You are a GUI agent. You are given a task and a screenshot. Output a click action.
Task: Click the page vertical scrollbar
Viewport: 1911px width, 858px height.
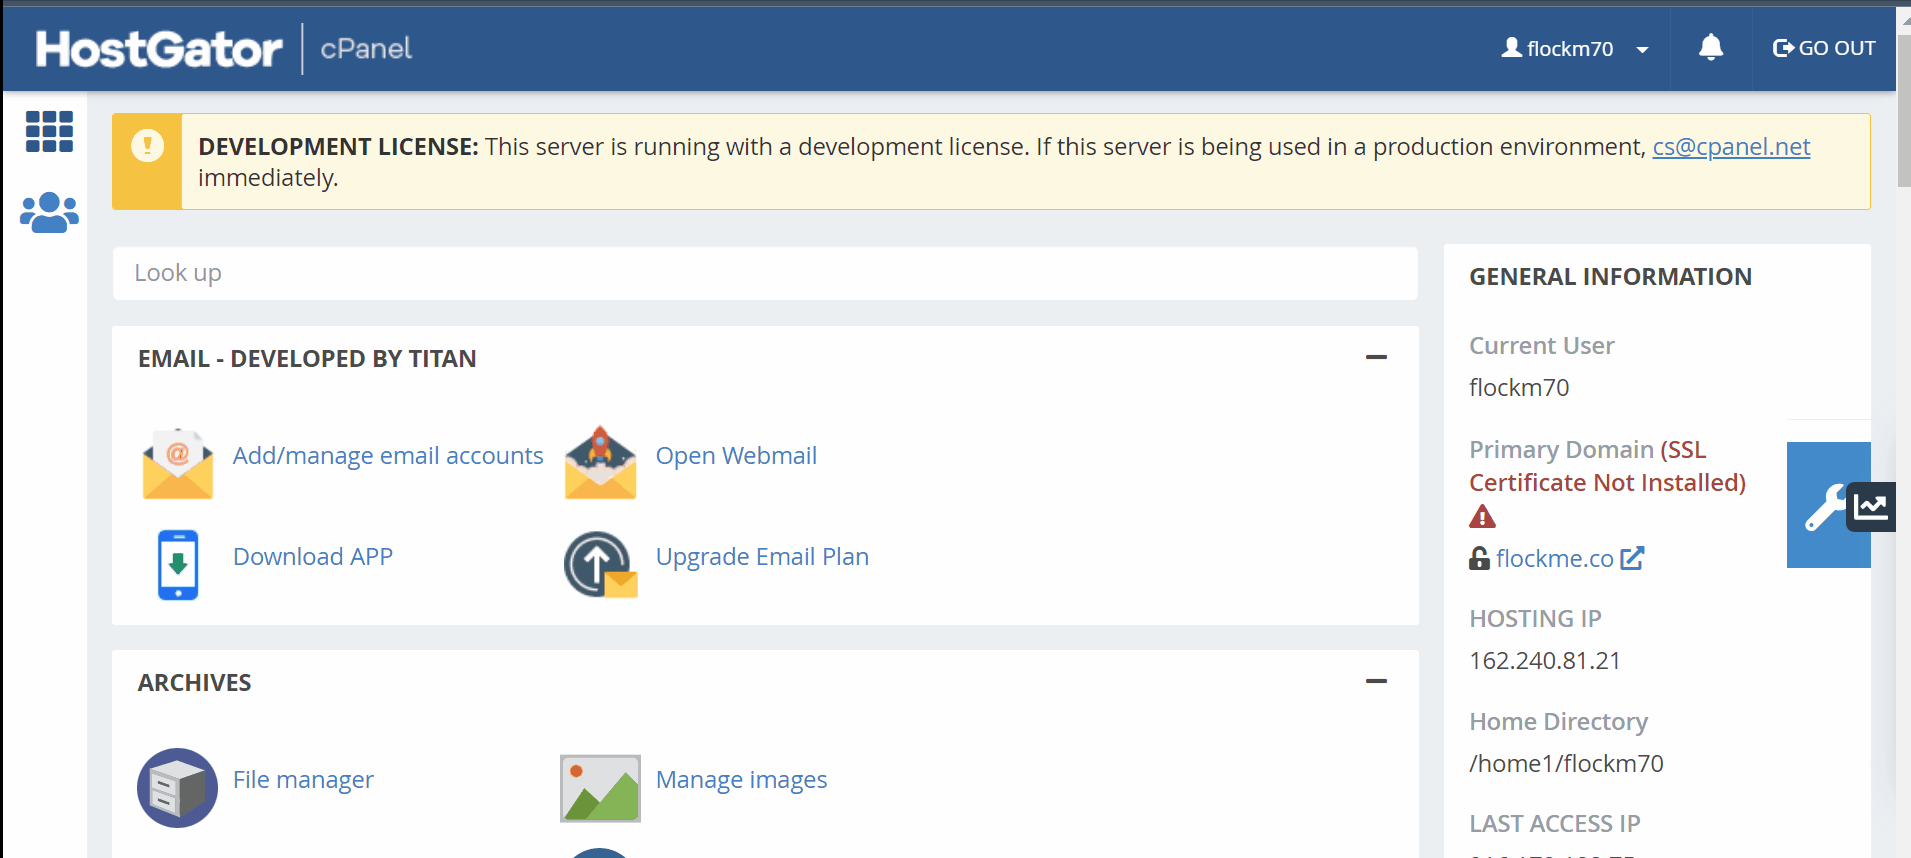(1904, 110)
